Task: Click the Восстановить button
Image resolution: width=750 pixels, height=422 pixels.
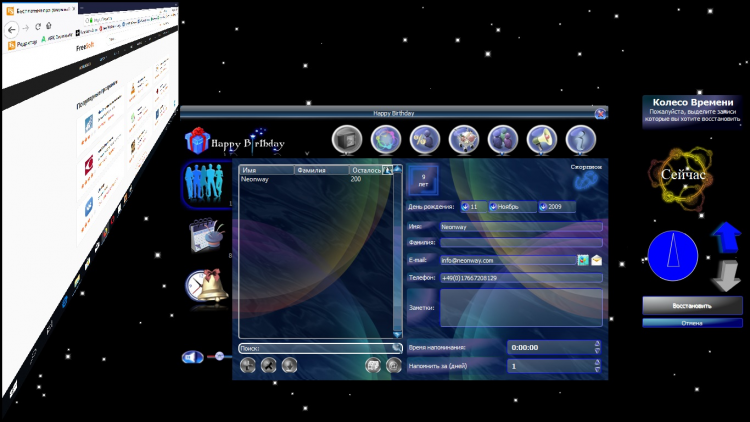Action: coord(692,305)
